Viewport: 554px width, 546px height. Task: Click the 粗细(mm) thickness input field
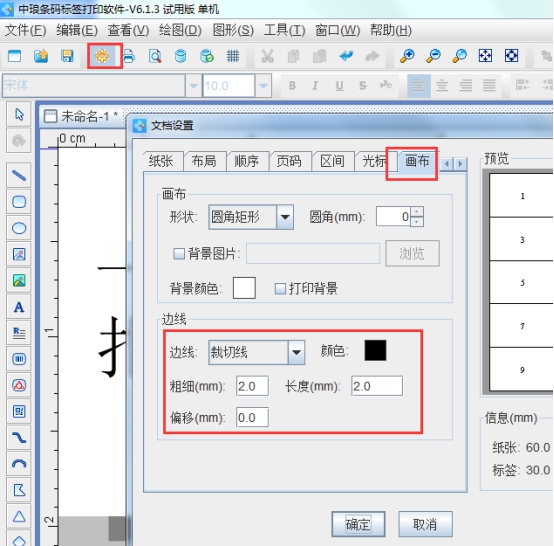[252, 386]
